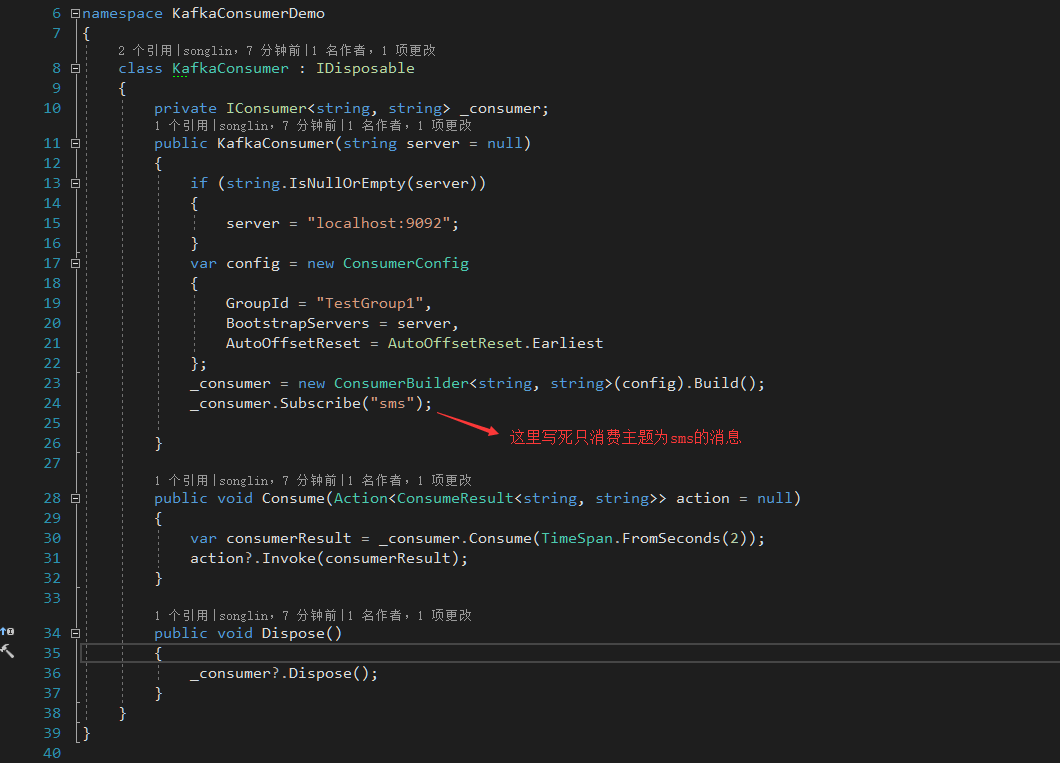
Task: Collapse the KafkaConsumer class block at line 8
Action: [x=76, y=68]
